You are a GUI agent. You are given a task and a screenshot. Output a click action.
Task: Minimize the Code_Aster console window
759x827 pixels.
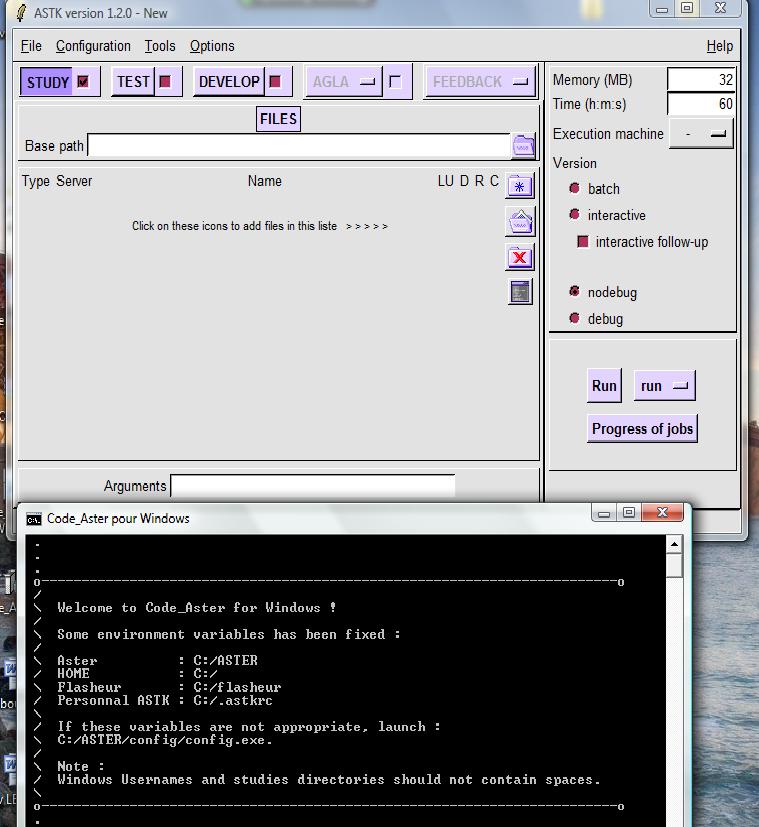(x=604, y=512)
